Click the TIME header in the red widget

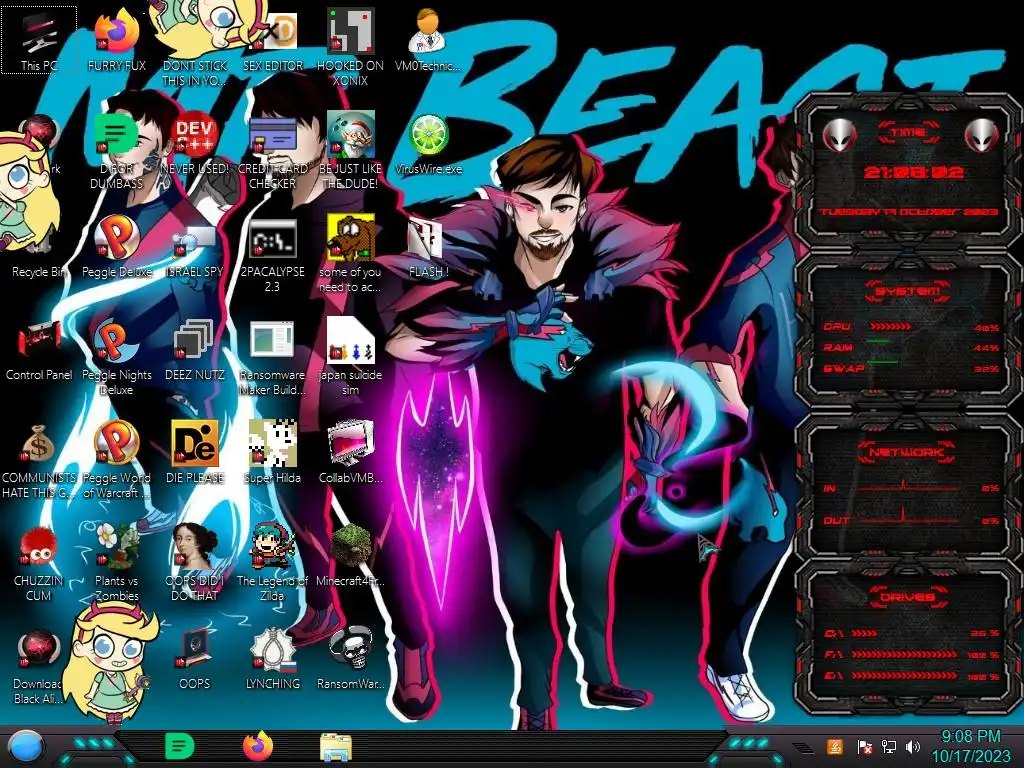[x=908, y=133]
